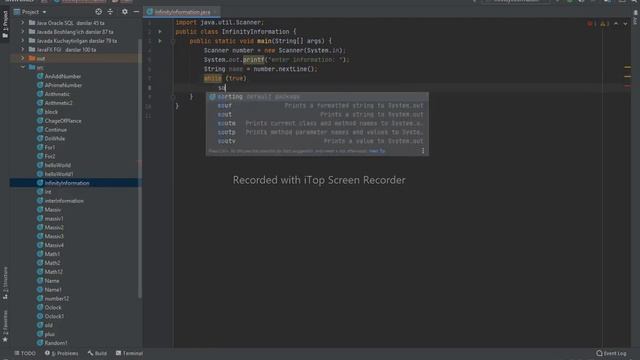Select DoWhile class in project tree

[55, 138]
